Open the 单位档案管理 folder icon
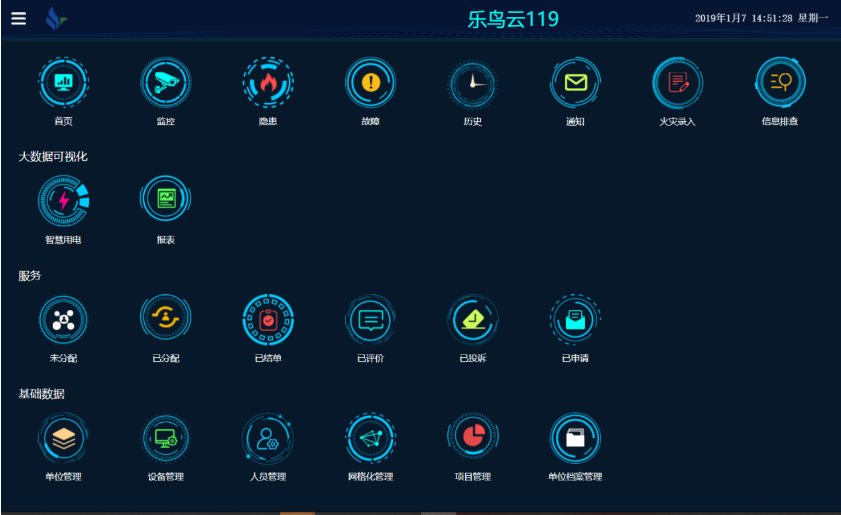This screenshot has width=841, height=515. [576, 438]
